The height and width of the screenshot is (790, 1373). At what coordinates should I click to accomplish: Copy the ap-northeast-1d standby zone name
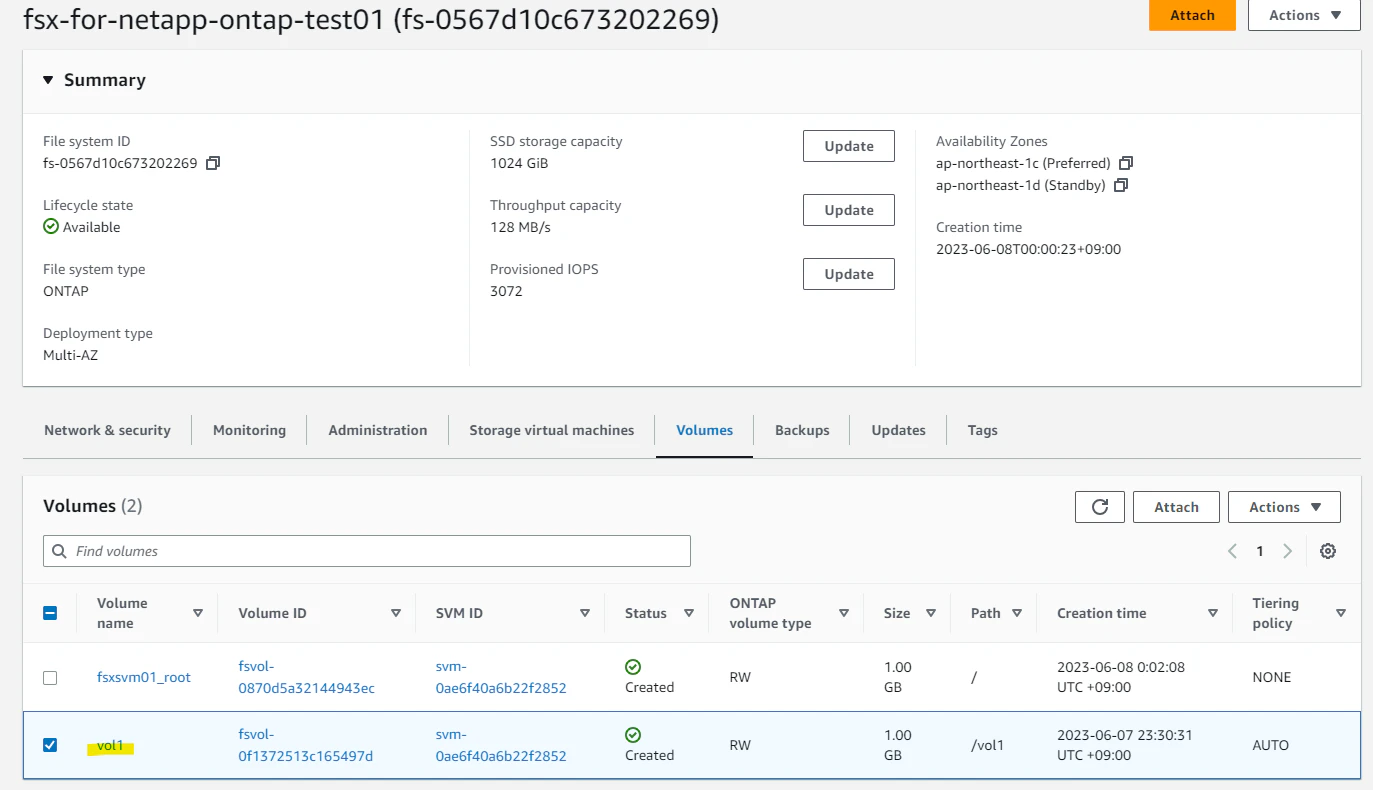[x=1121, y=185]
